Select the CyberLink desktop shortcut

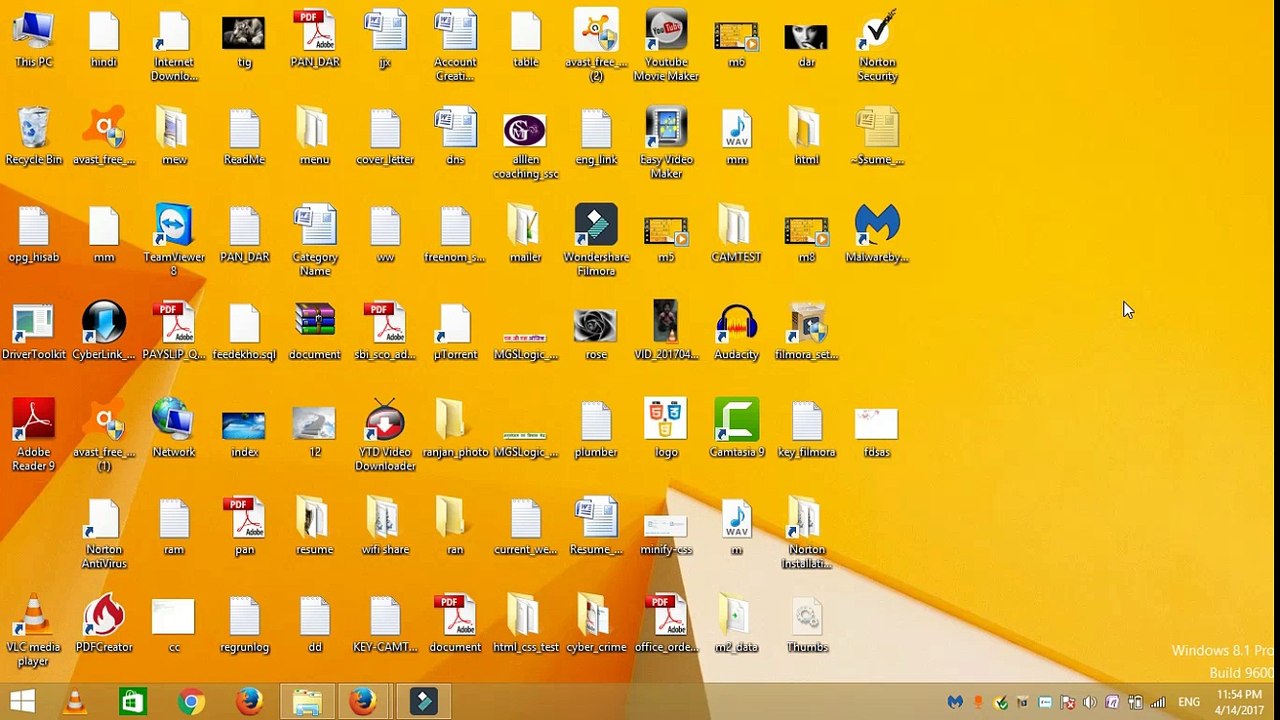[104, 331]
